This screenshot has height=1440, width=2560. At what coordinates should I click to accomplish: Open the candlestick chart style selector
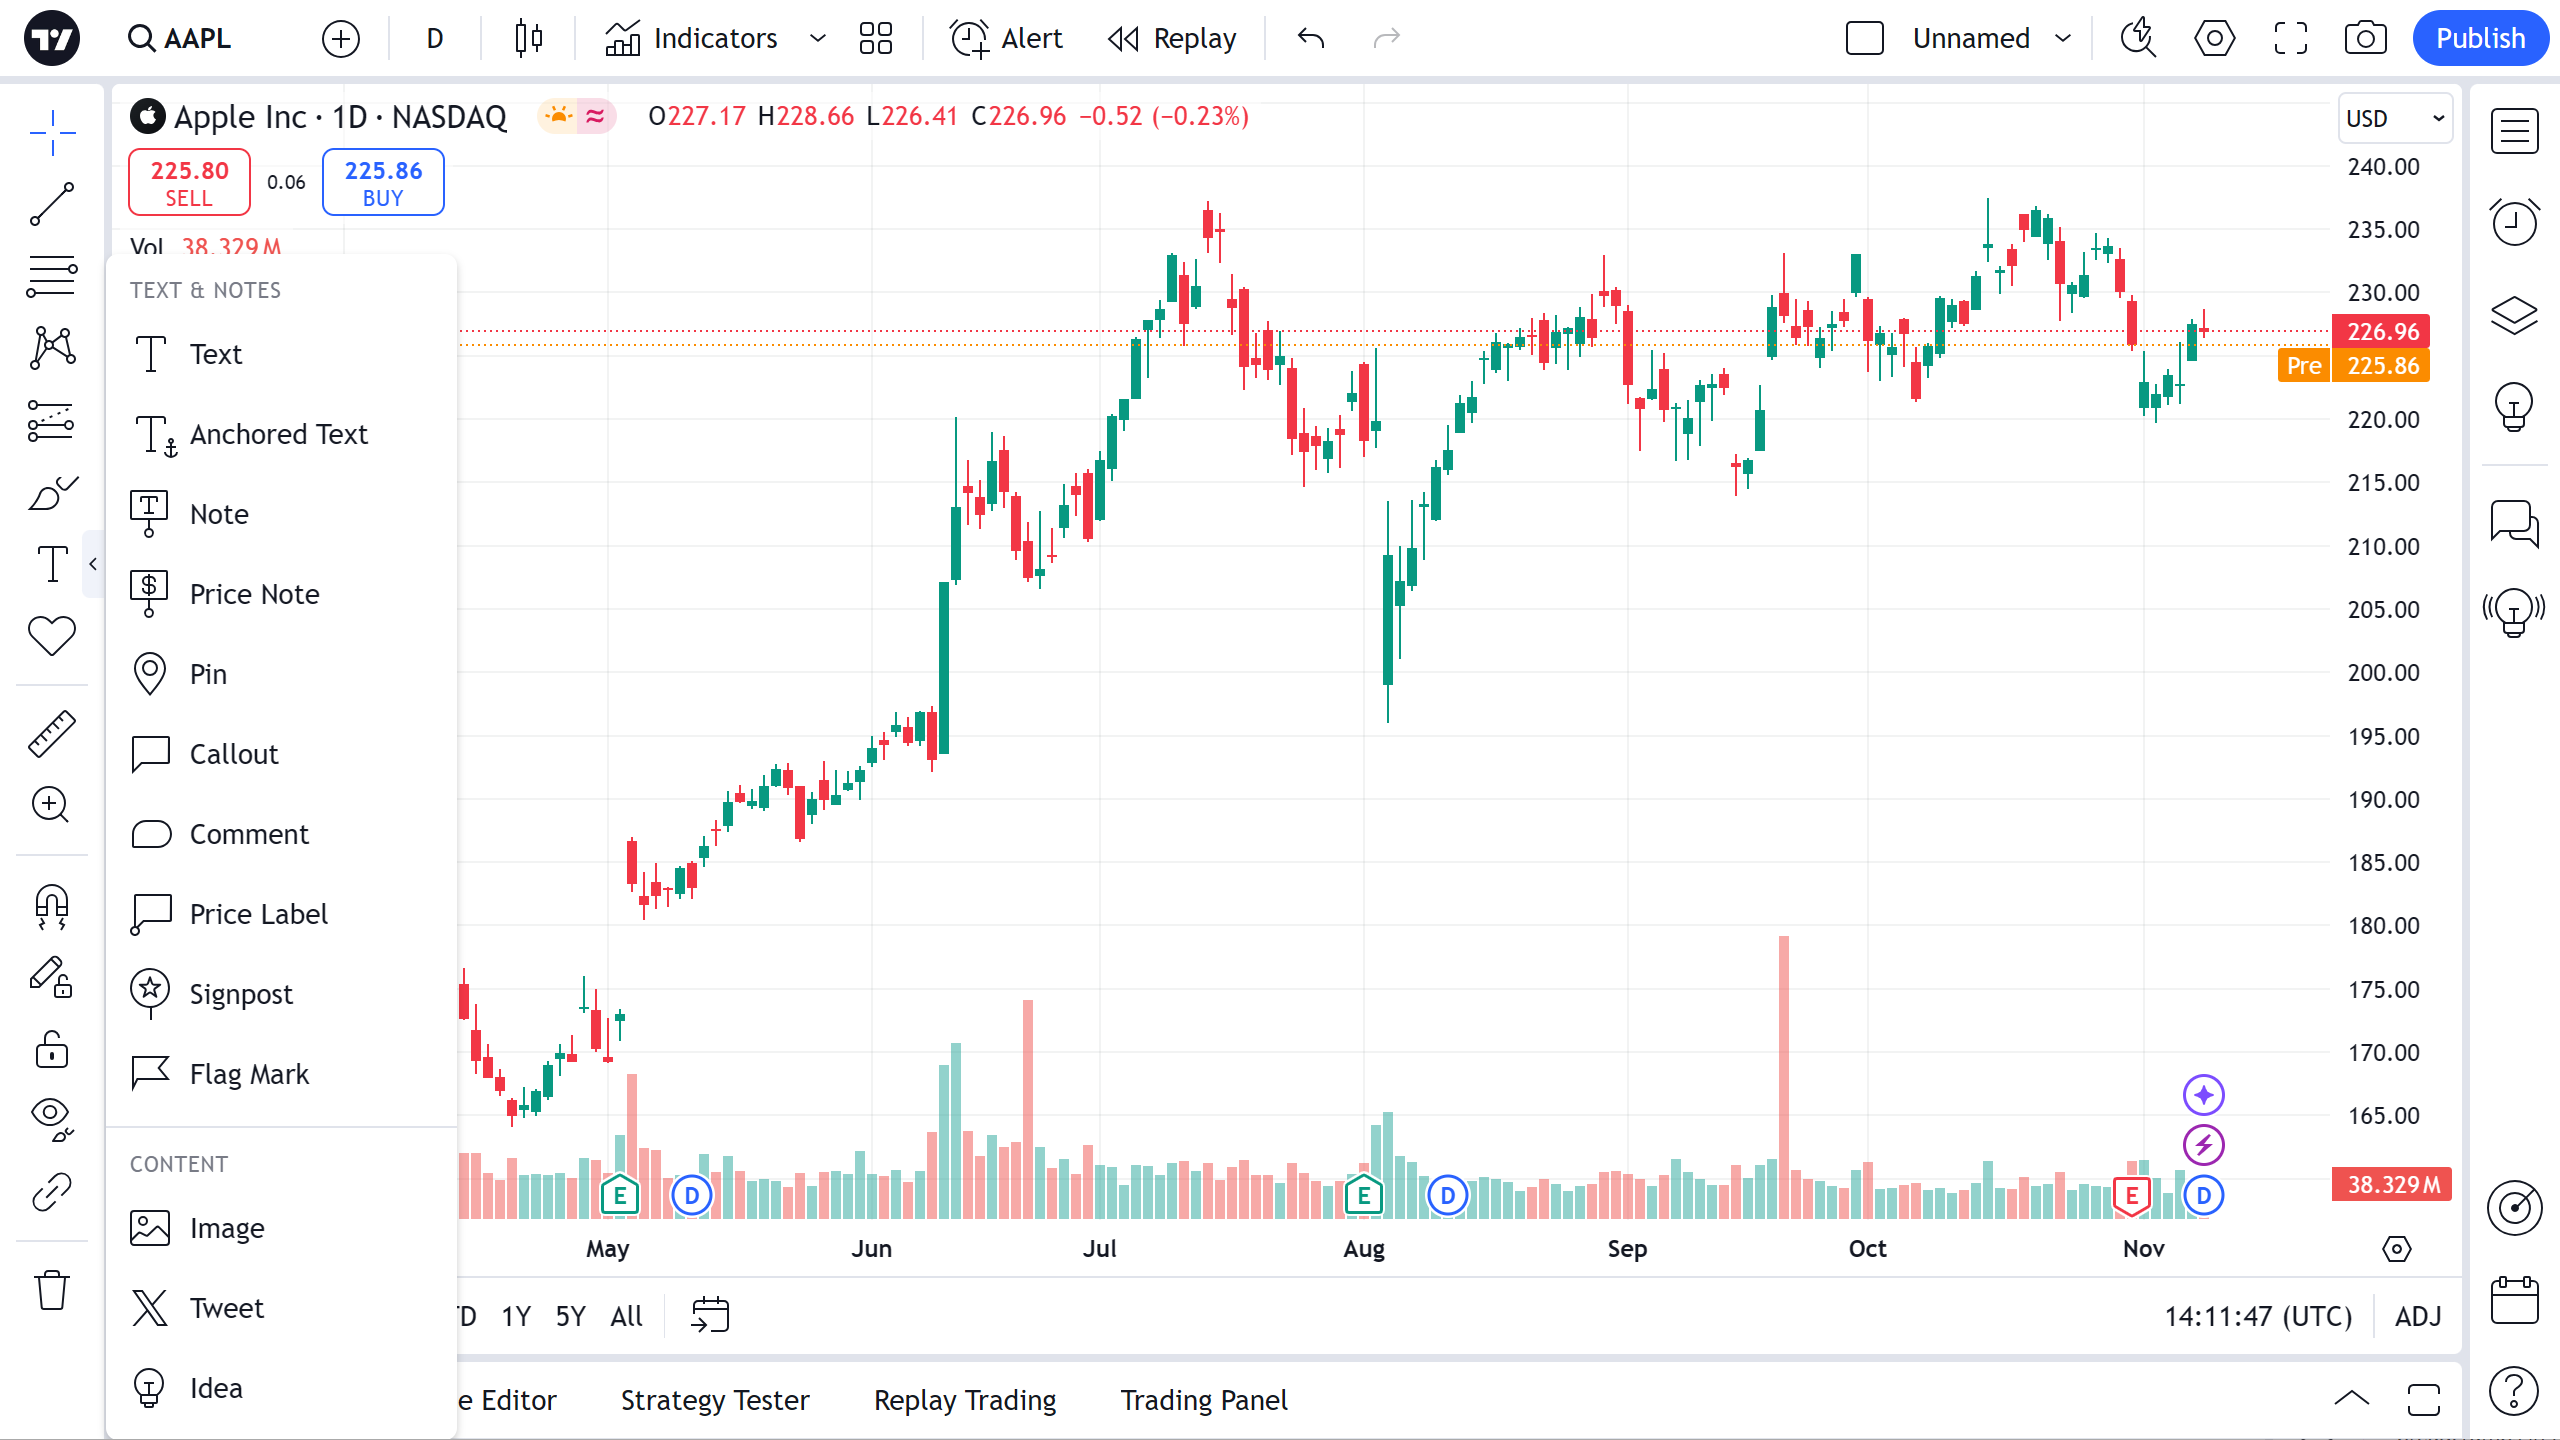point(529,38)
